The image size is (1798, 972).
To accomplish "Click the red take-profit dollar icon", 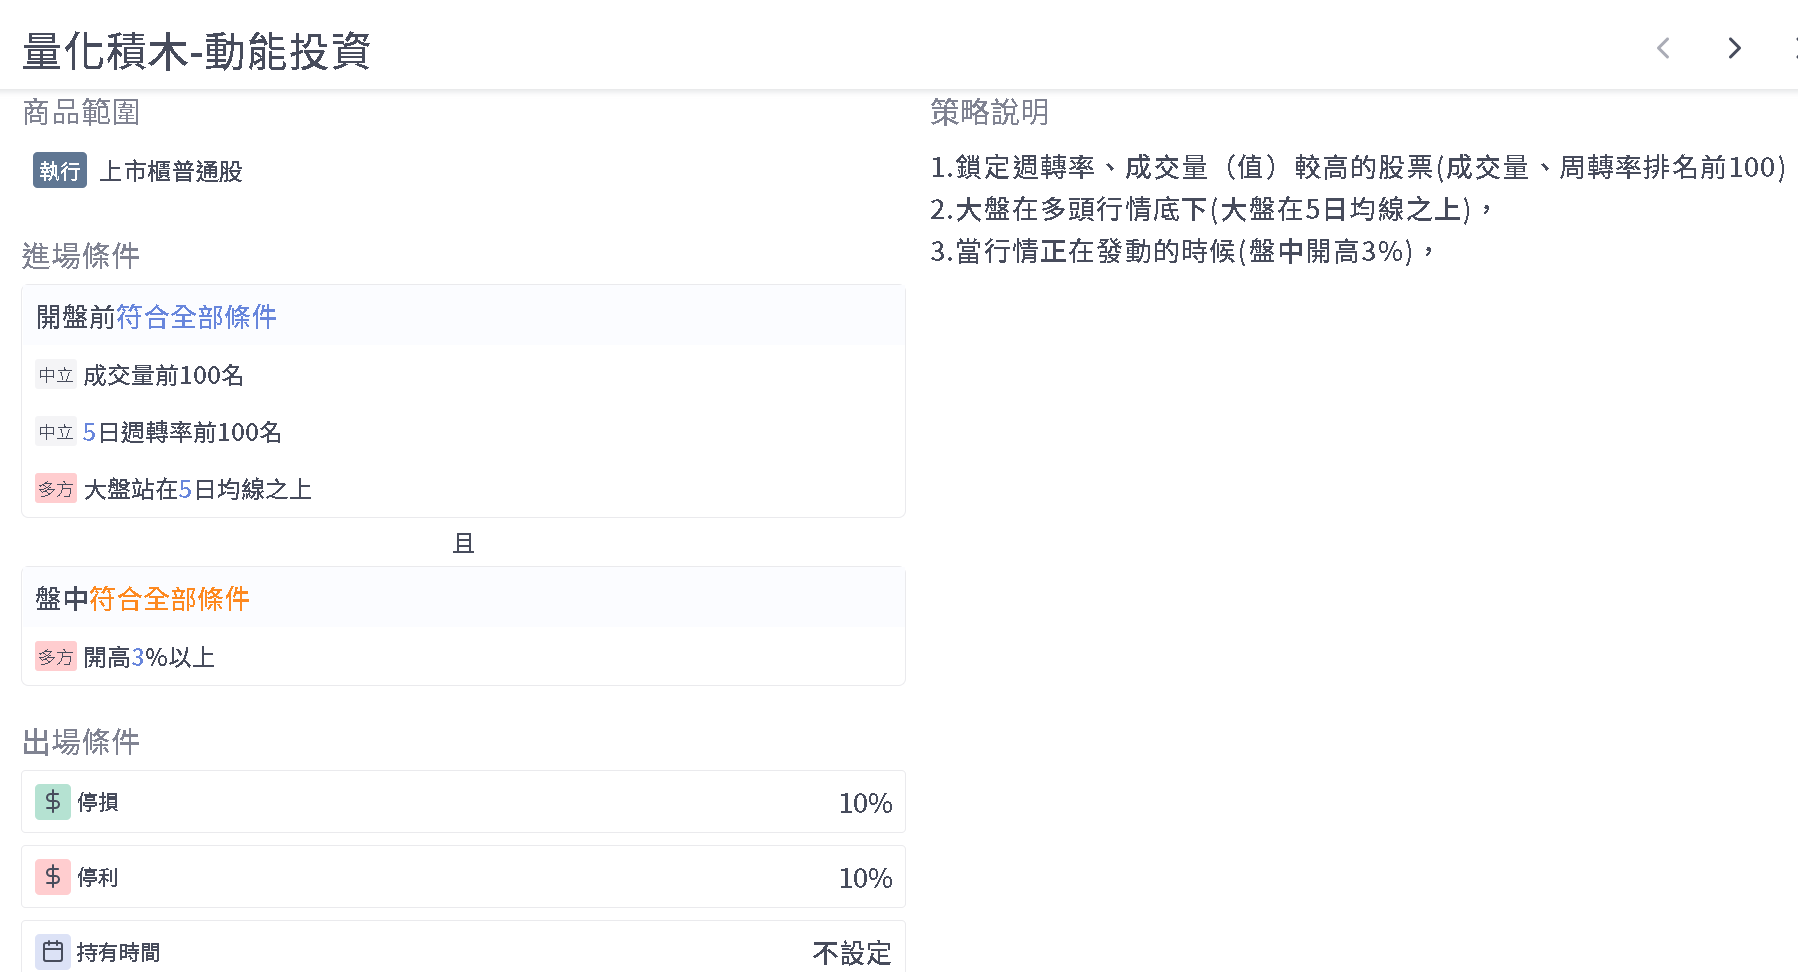I will [x=53, y=877].
